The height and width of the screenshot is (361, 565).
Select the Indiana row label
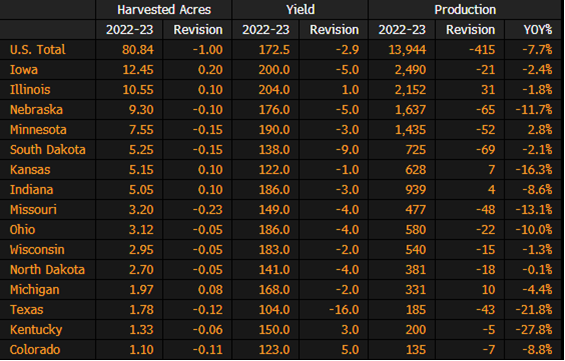32,190
